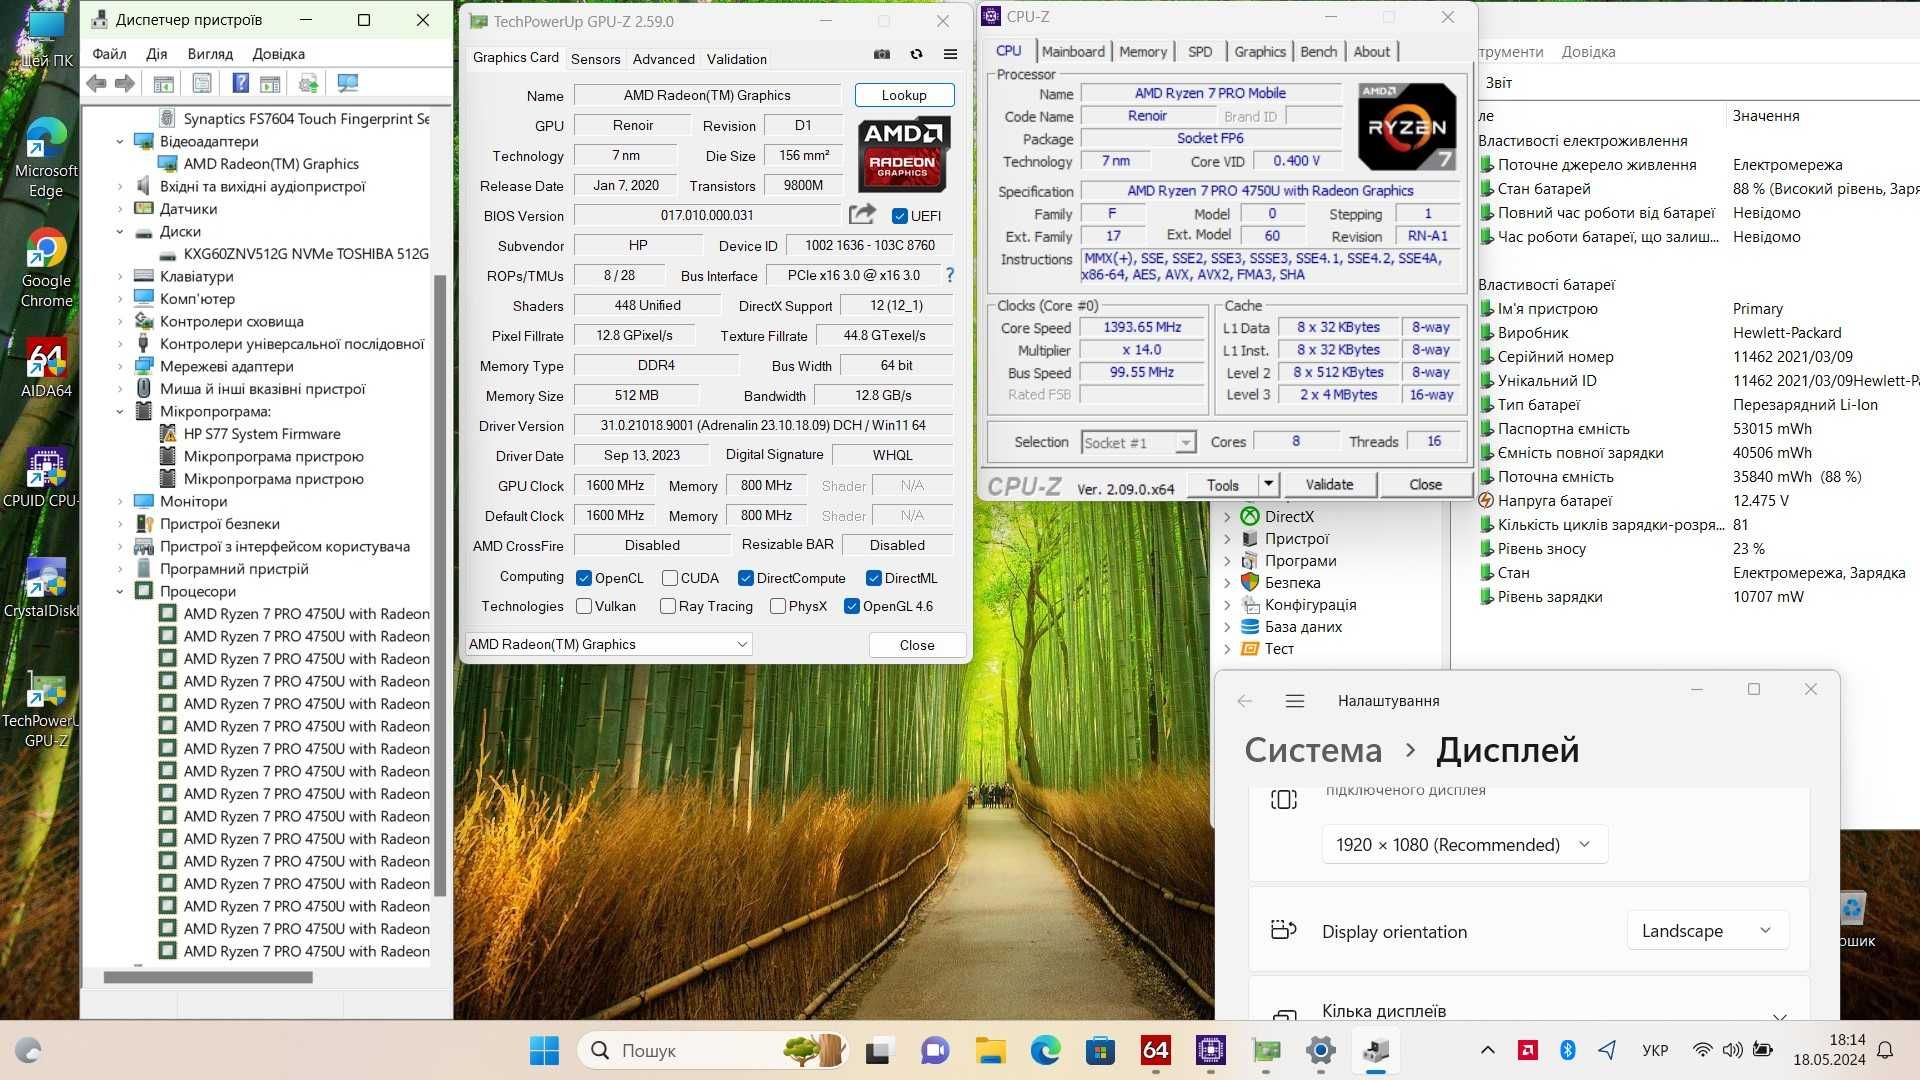Drag CPU core speed slider value
The image size is (1920, 1080).
tap(1138, 326)
